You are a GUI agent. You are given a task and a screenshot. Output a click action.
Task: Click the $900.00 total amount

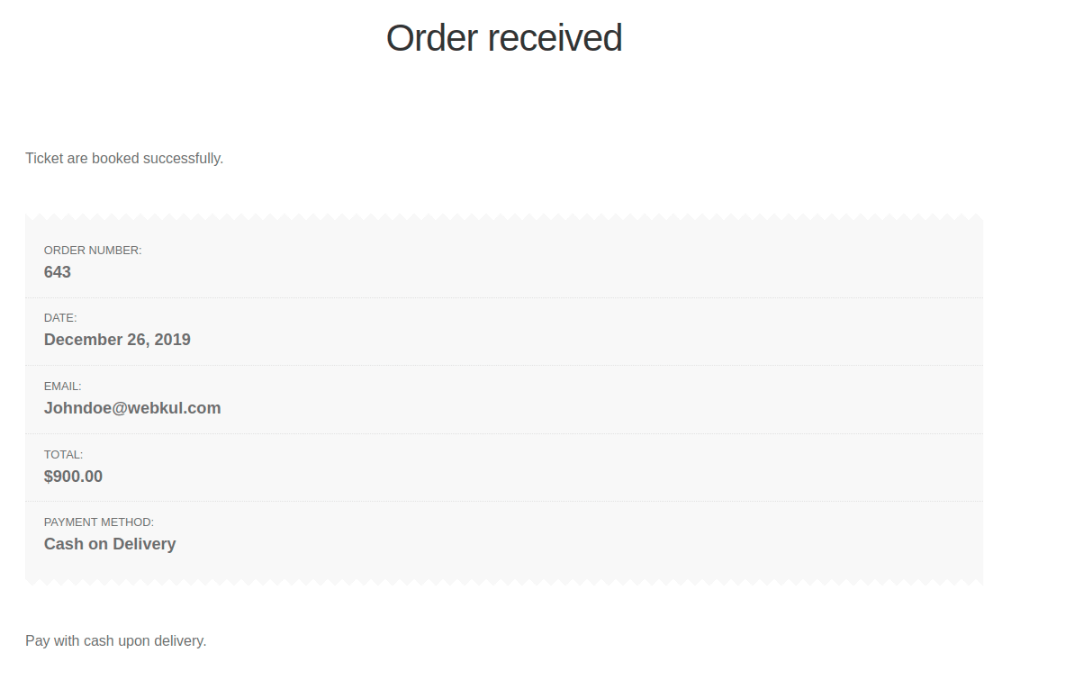coord(73,475)
